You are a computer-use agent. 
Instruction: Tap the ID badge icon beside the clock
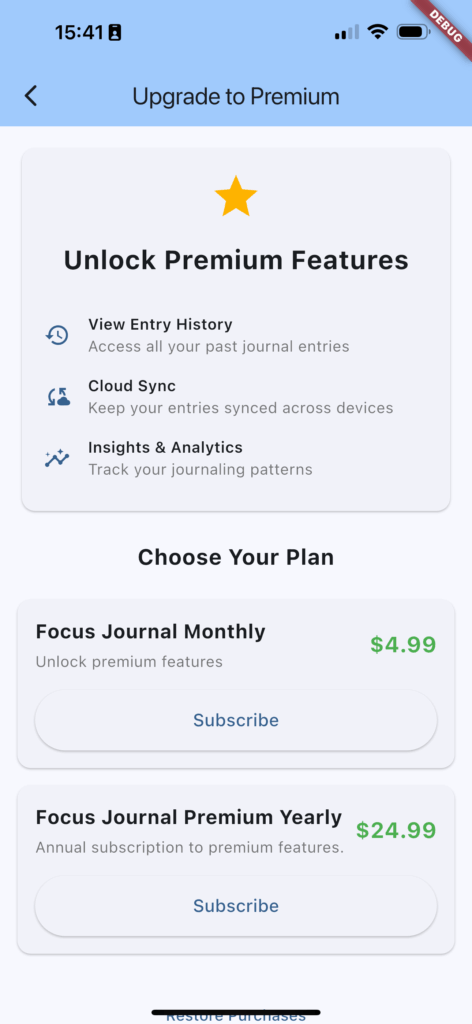(115, 33)
